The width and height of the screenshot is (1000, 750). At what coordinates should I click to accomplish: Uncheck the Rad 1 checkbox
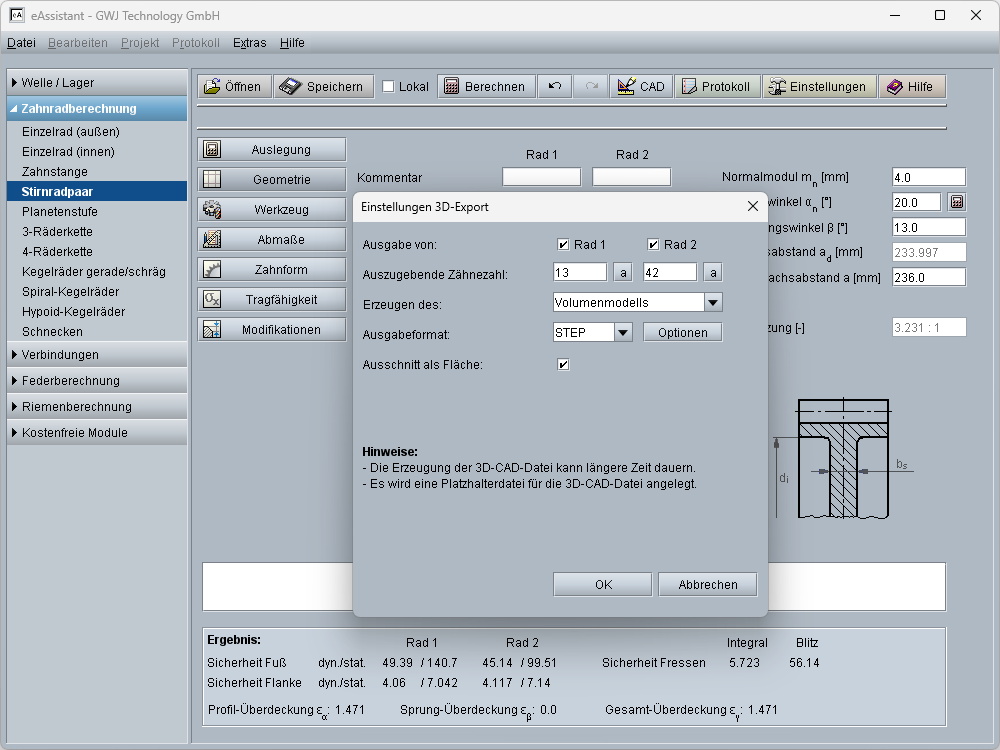tap(564, 245)
